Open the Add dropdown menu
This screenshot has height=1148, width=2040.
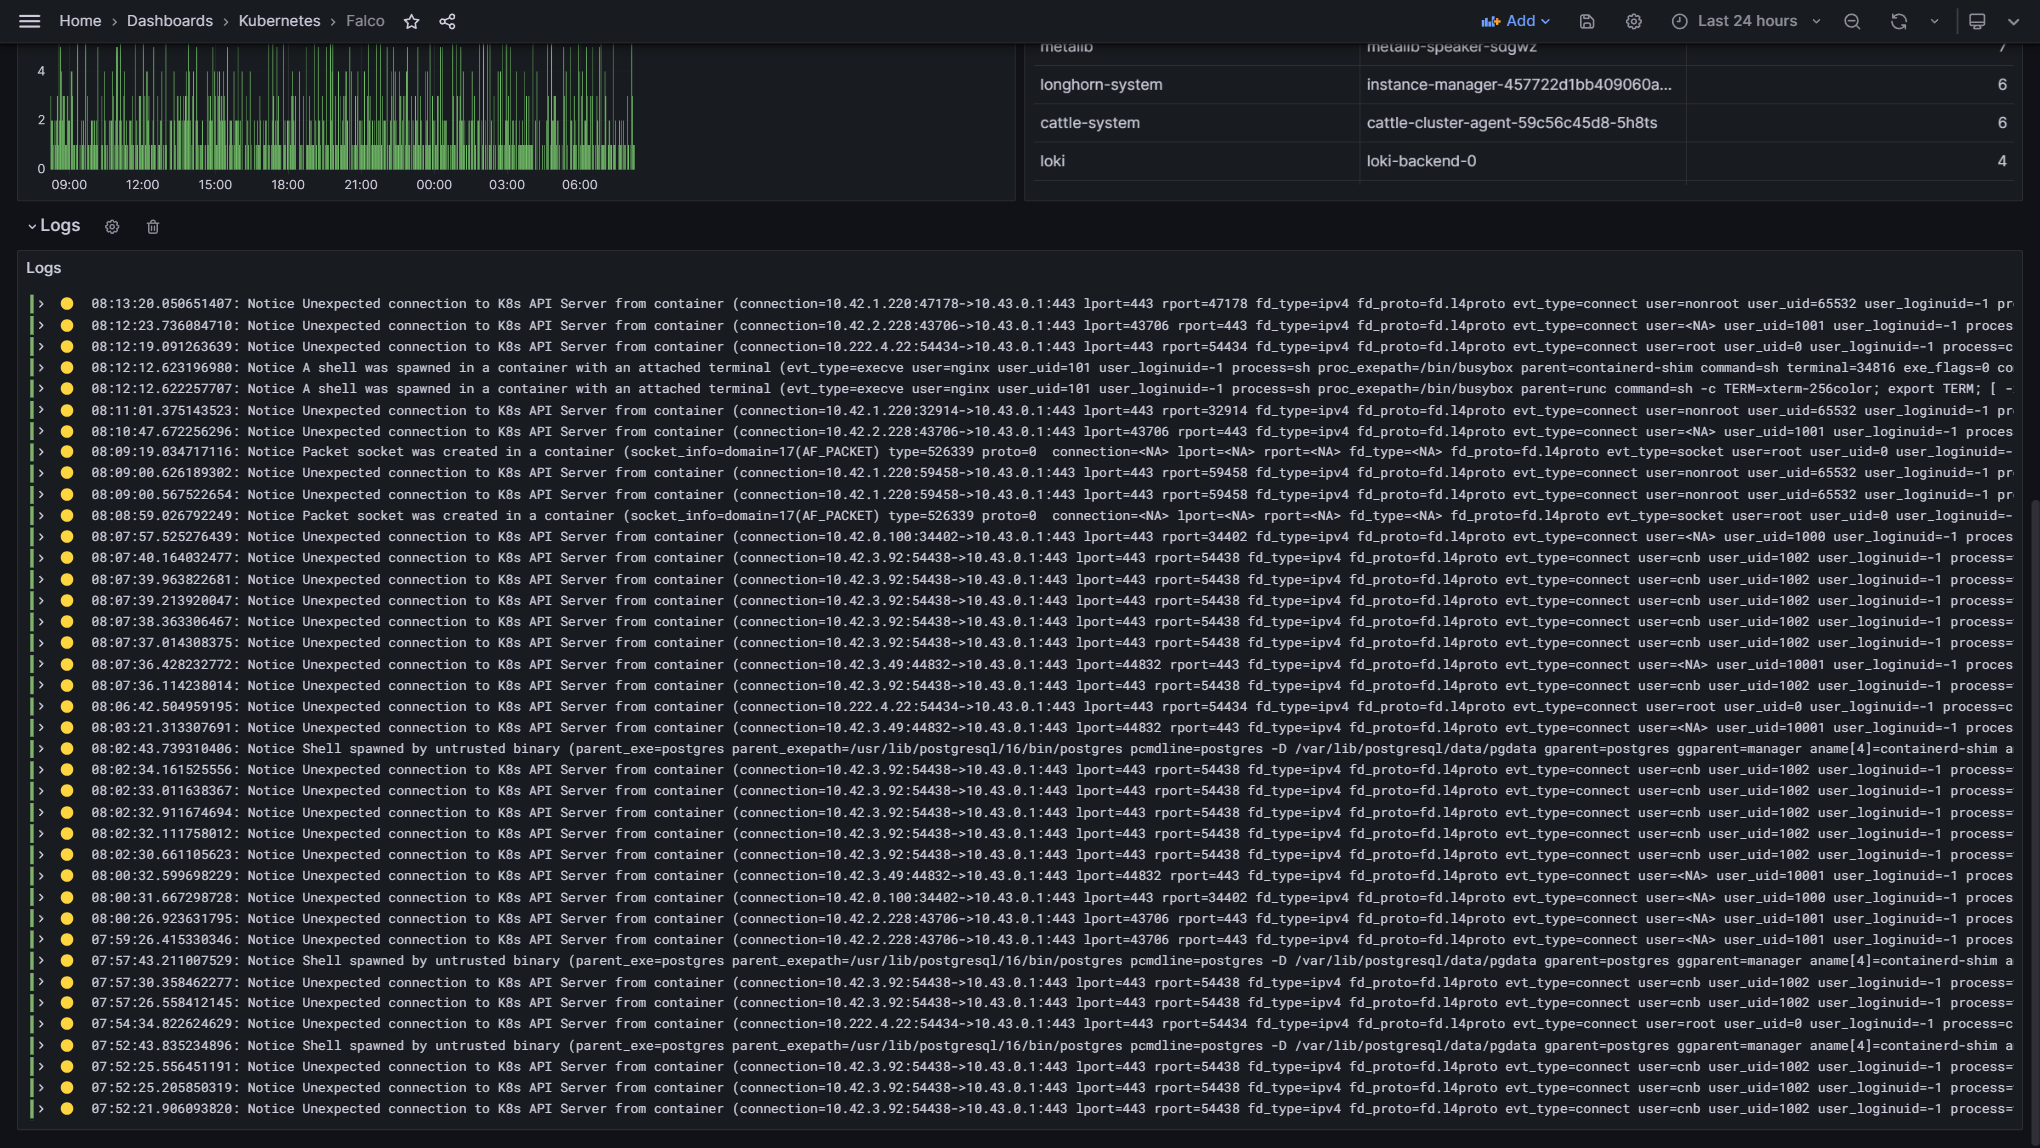click(x=1516, y=21)
